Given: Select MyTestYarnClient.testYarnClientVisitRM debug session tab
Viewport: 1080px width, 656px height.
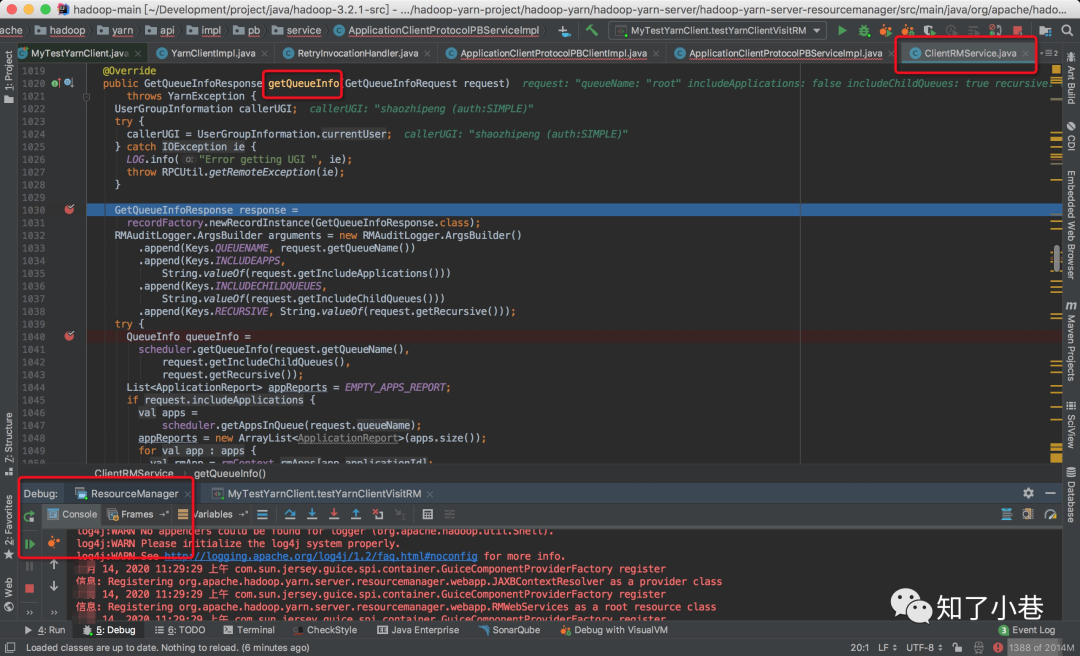Looking at the screenshot, I should (x=323, y=493).
